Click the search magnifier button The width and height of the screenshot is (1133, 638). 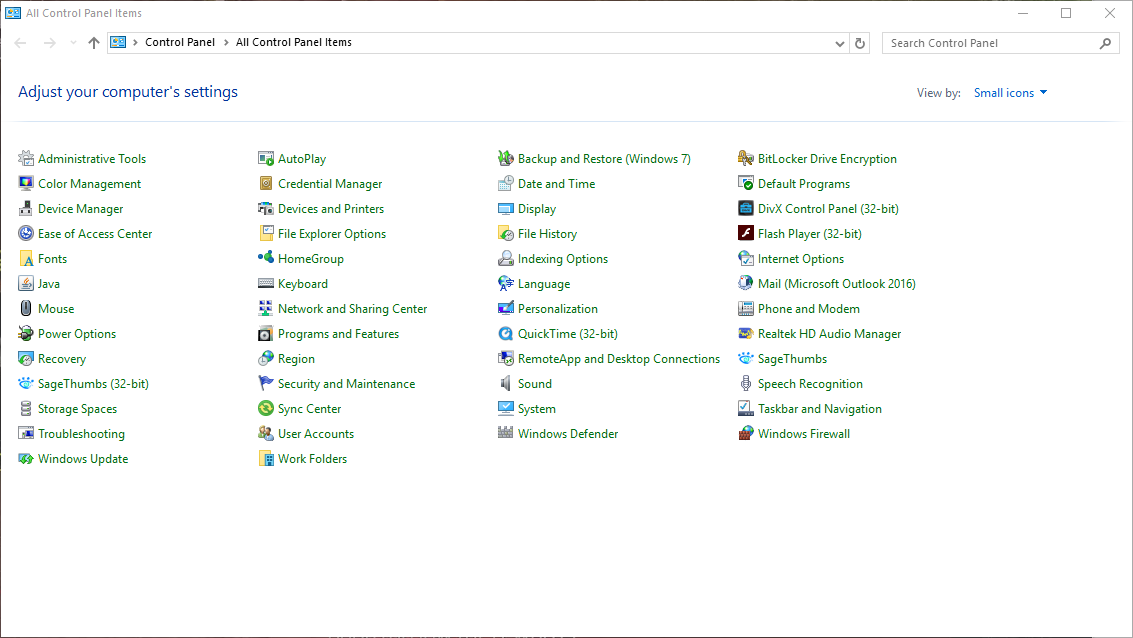click(x=1105, y=43)
